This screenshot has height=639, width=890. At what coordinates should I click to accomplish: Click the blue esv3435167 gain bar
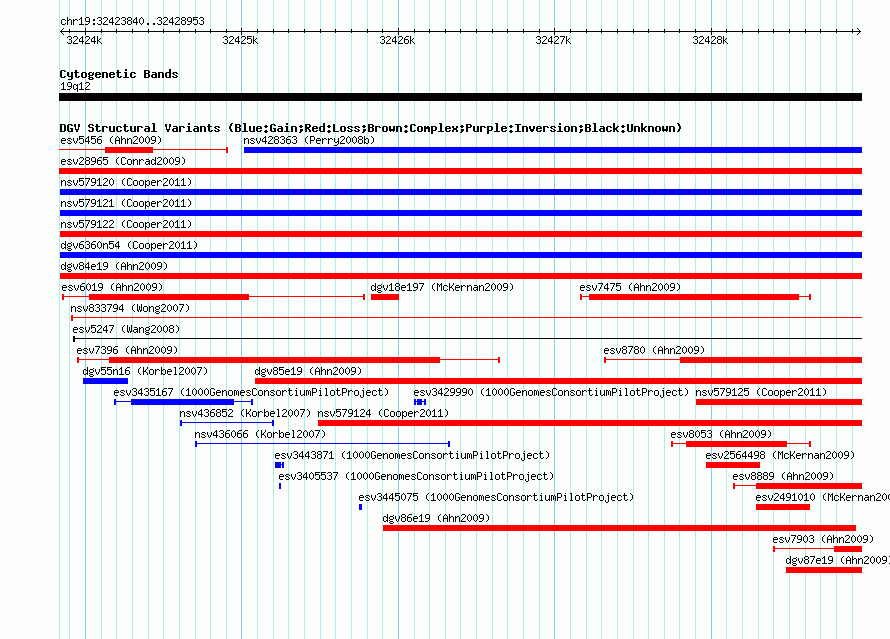(182, 402)
